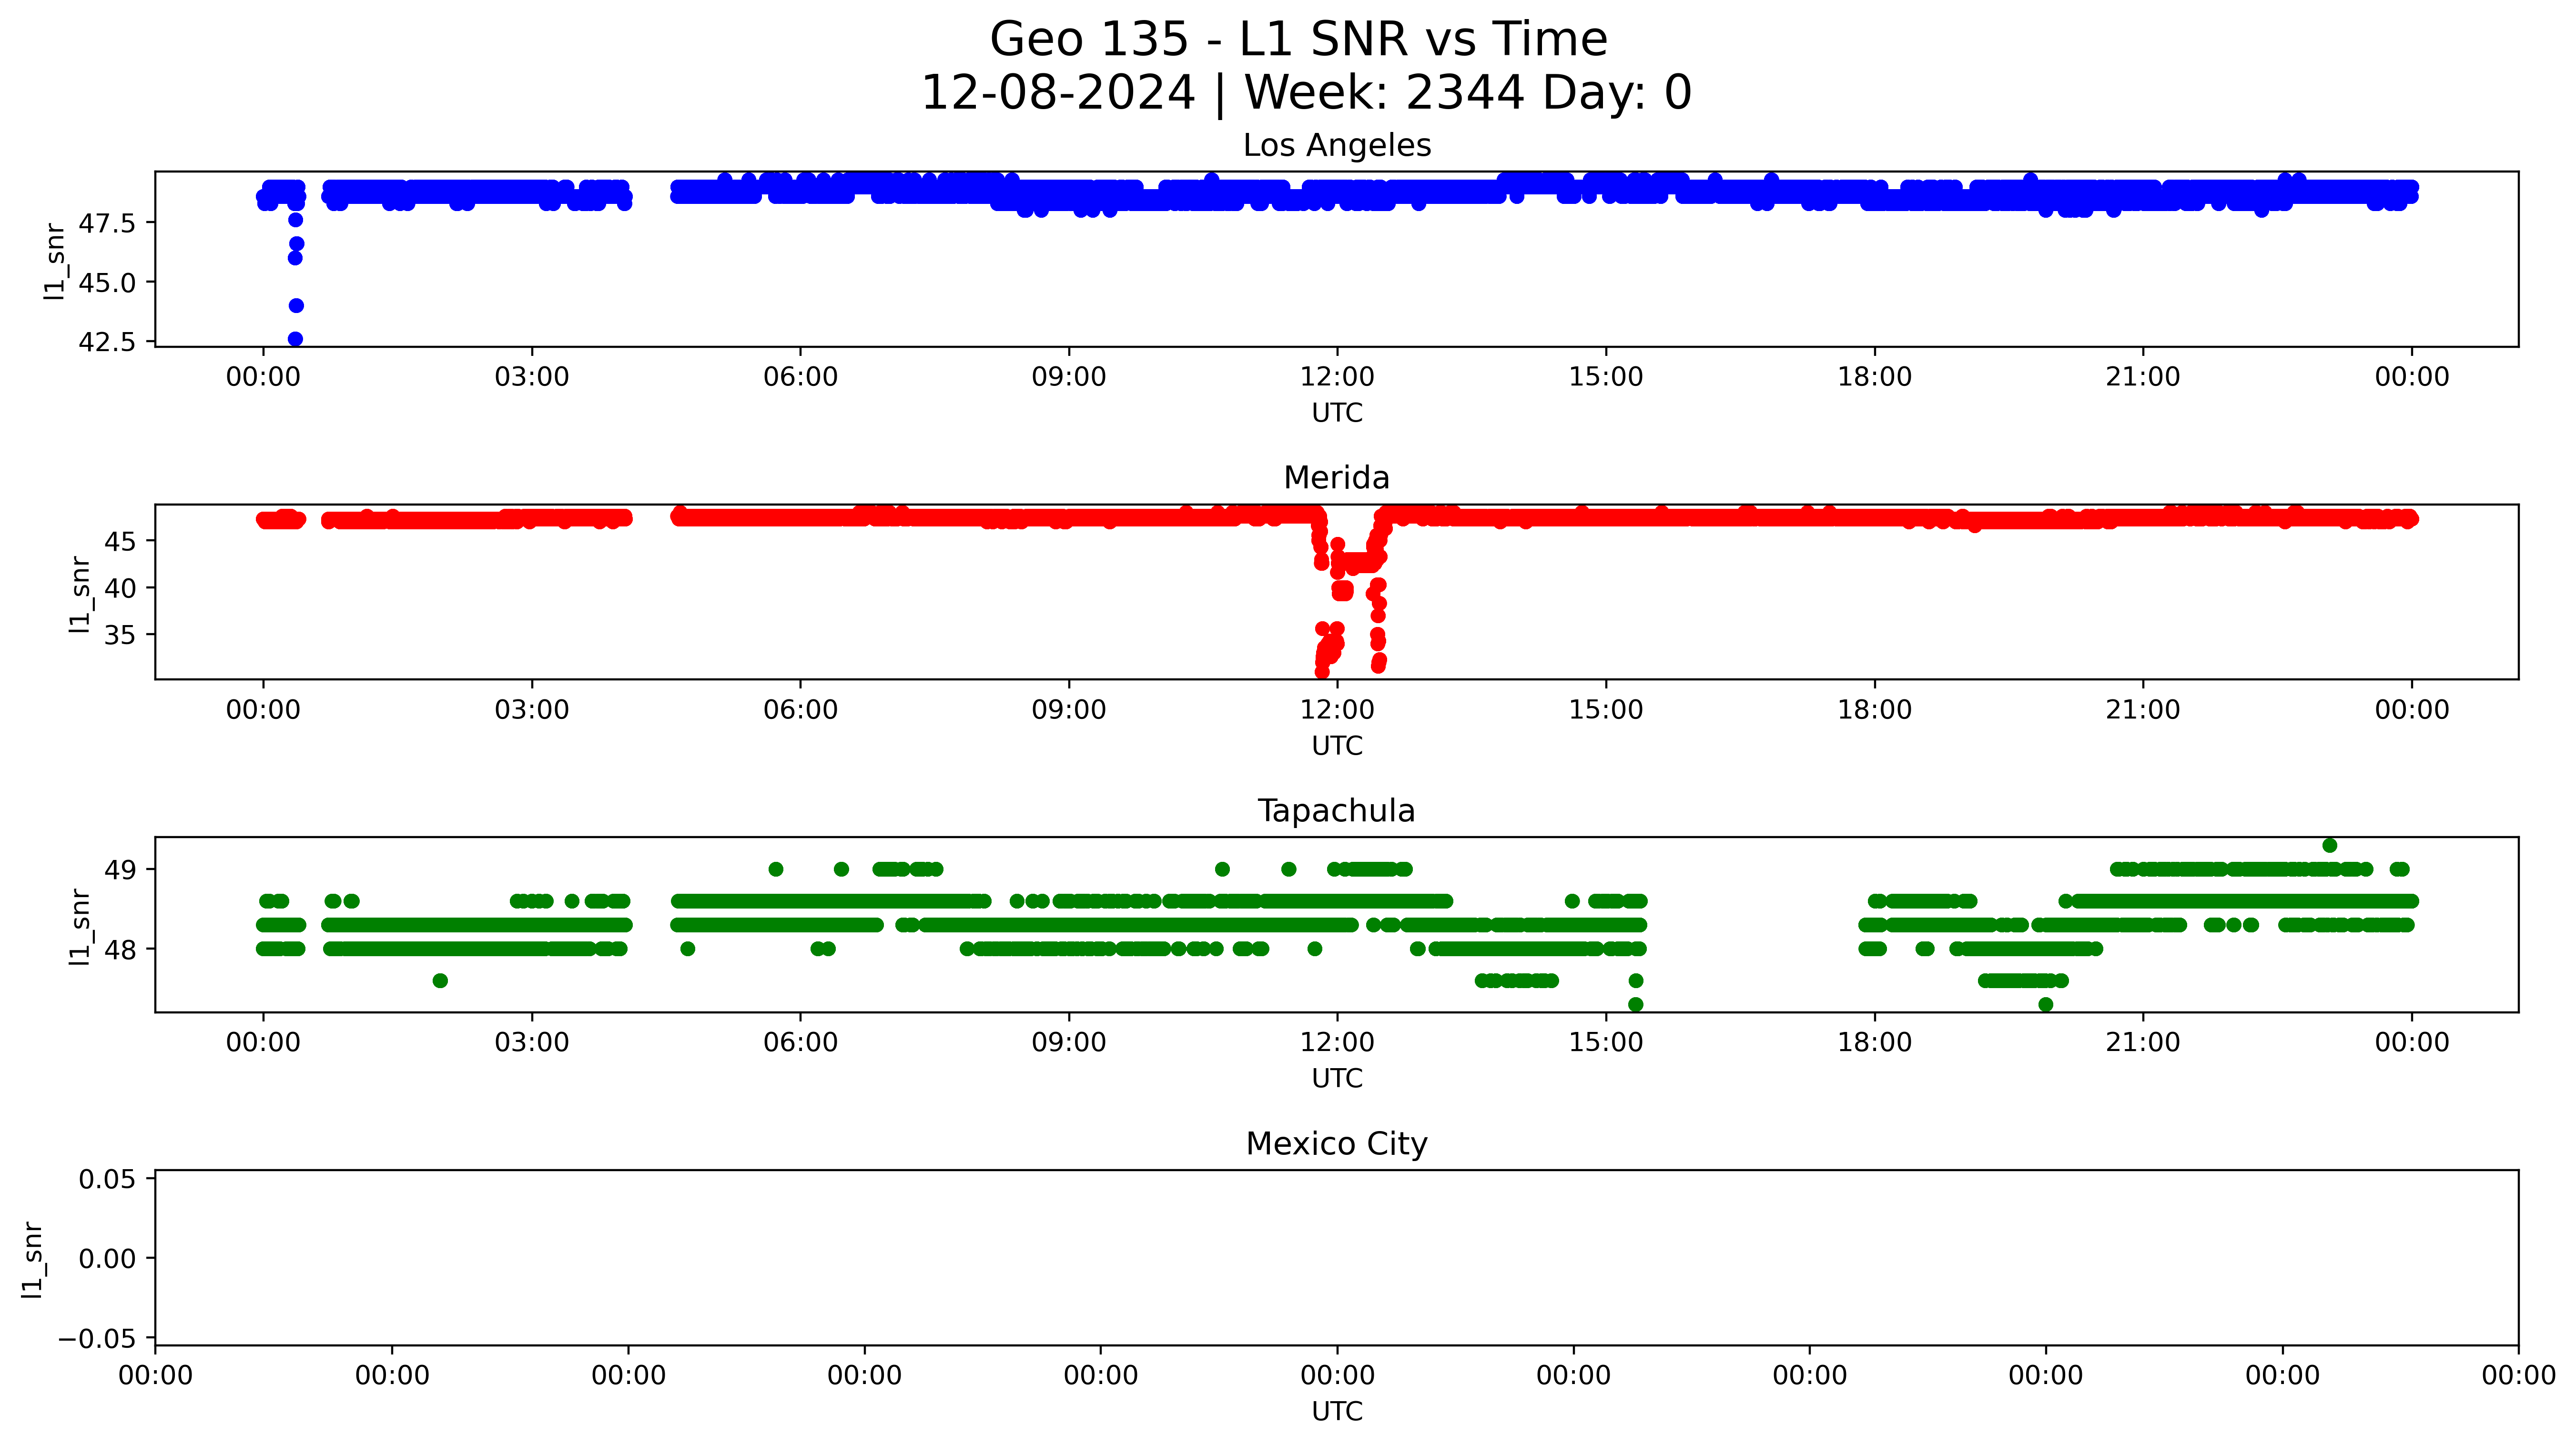This screenshot has width=2576, height=1445.
Task: Click the 'Tapachula' subplot title
Action: coord(1336,811)
